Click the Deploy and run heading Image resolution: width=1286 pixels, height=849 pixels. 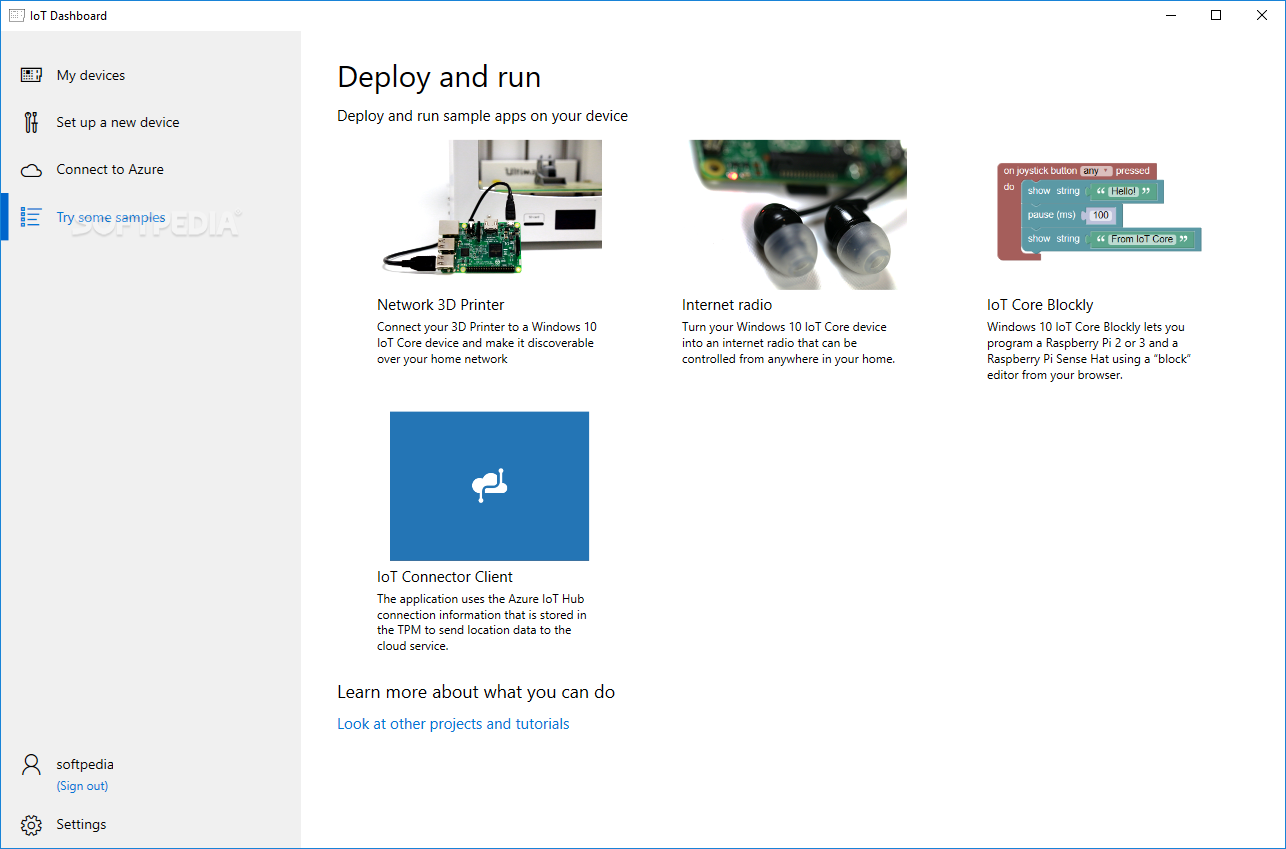(x=439, y=77)
